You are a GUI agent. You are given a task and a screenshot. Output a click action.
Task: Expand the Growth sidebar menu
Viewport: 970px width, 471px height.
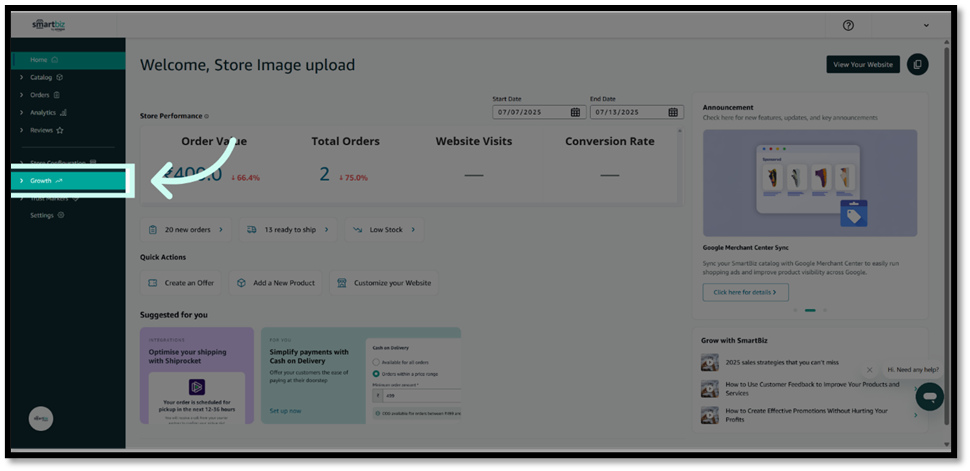click(x=41, y=181)
